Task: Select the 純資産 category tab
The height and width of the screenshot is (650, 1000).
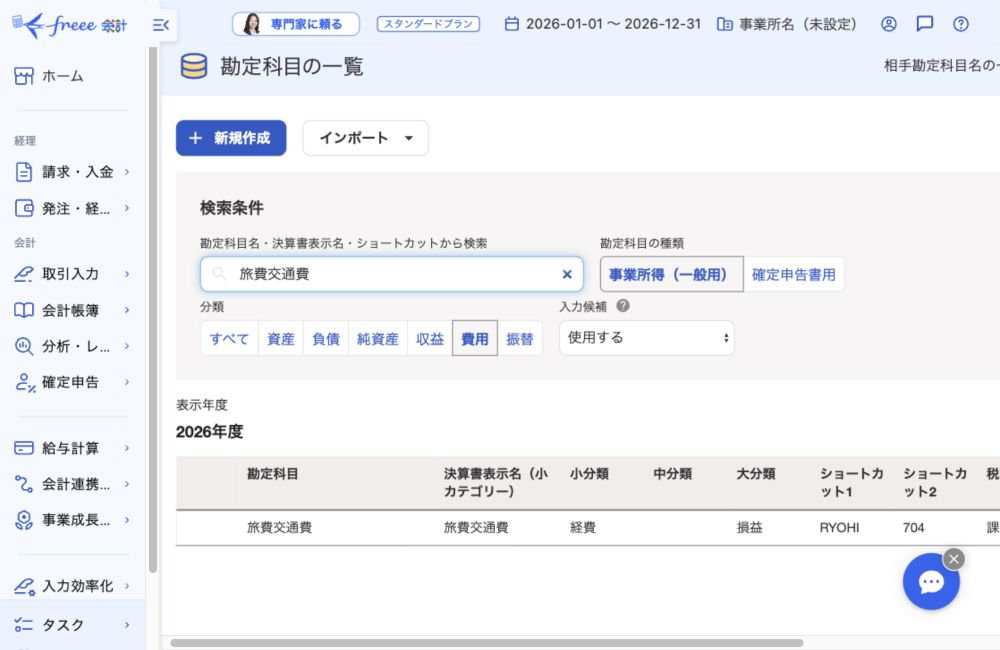Action: [x=378, y=339]
